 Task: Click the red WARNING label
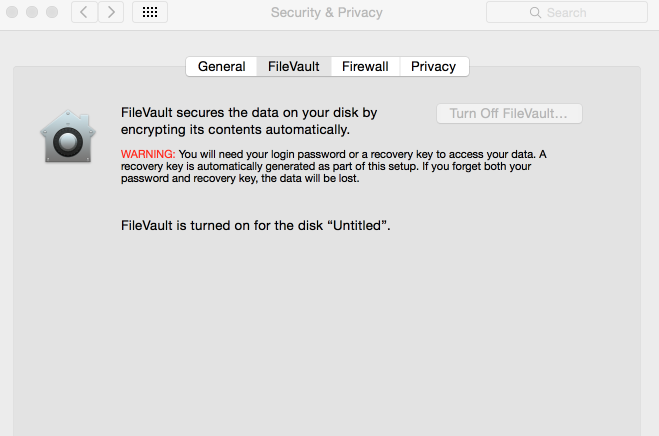point(148,154)
